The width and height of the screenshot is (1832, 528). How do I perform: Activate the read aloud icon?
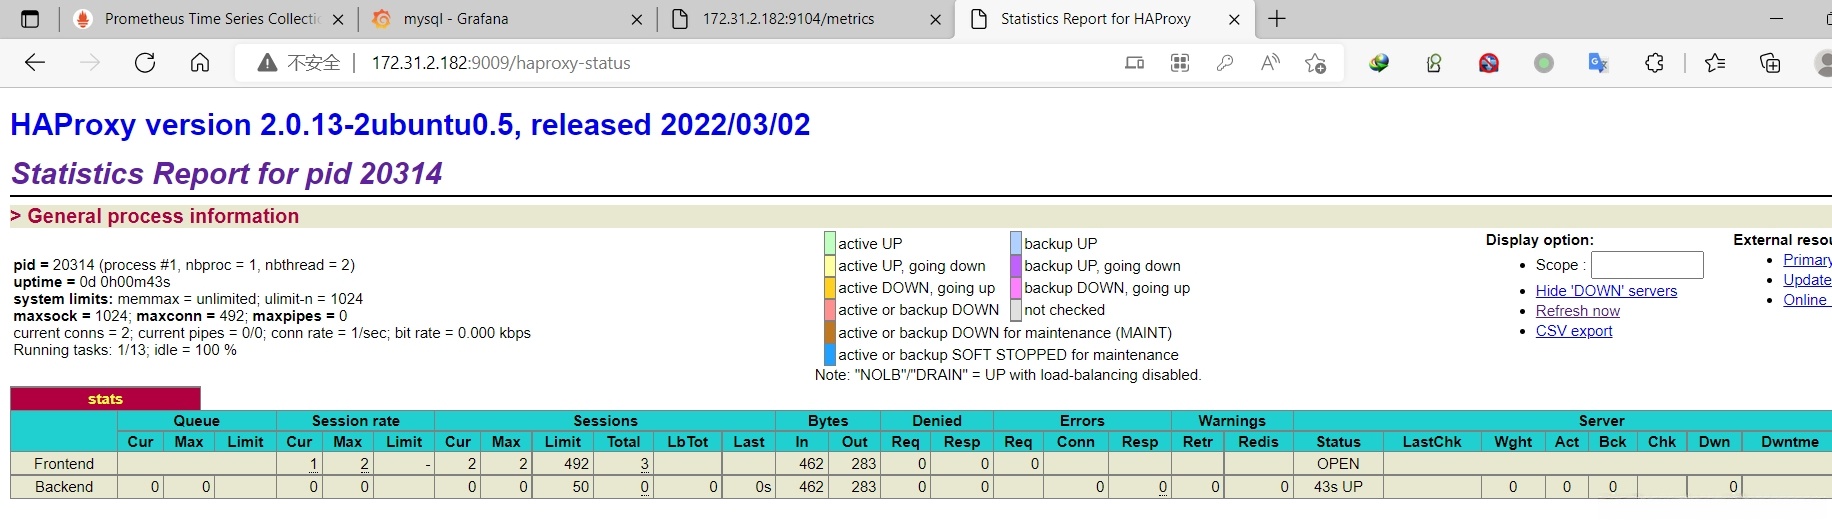[x=1270, y=63]
